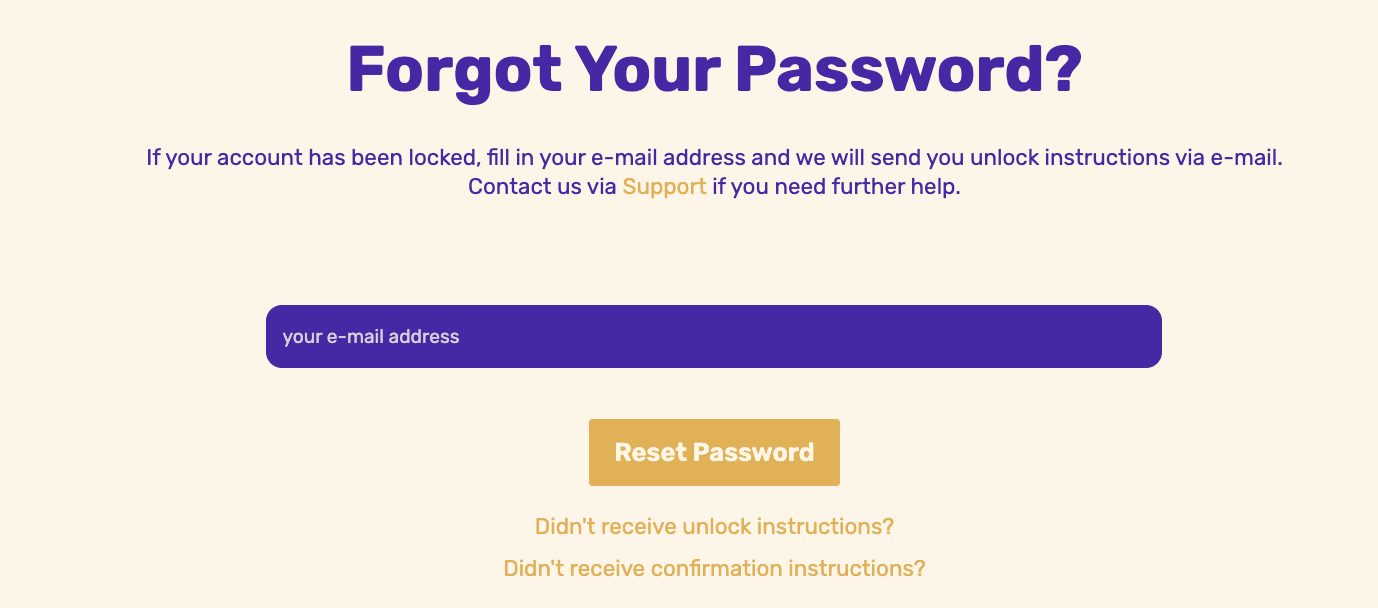The width and height of the screenshot is (1378, 608).
Task: Click the right end of the e-mail field
Action: pos(1130,336)
